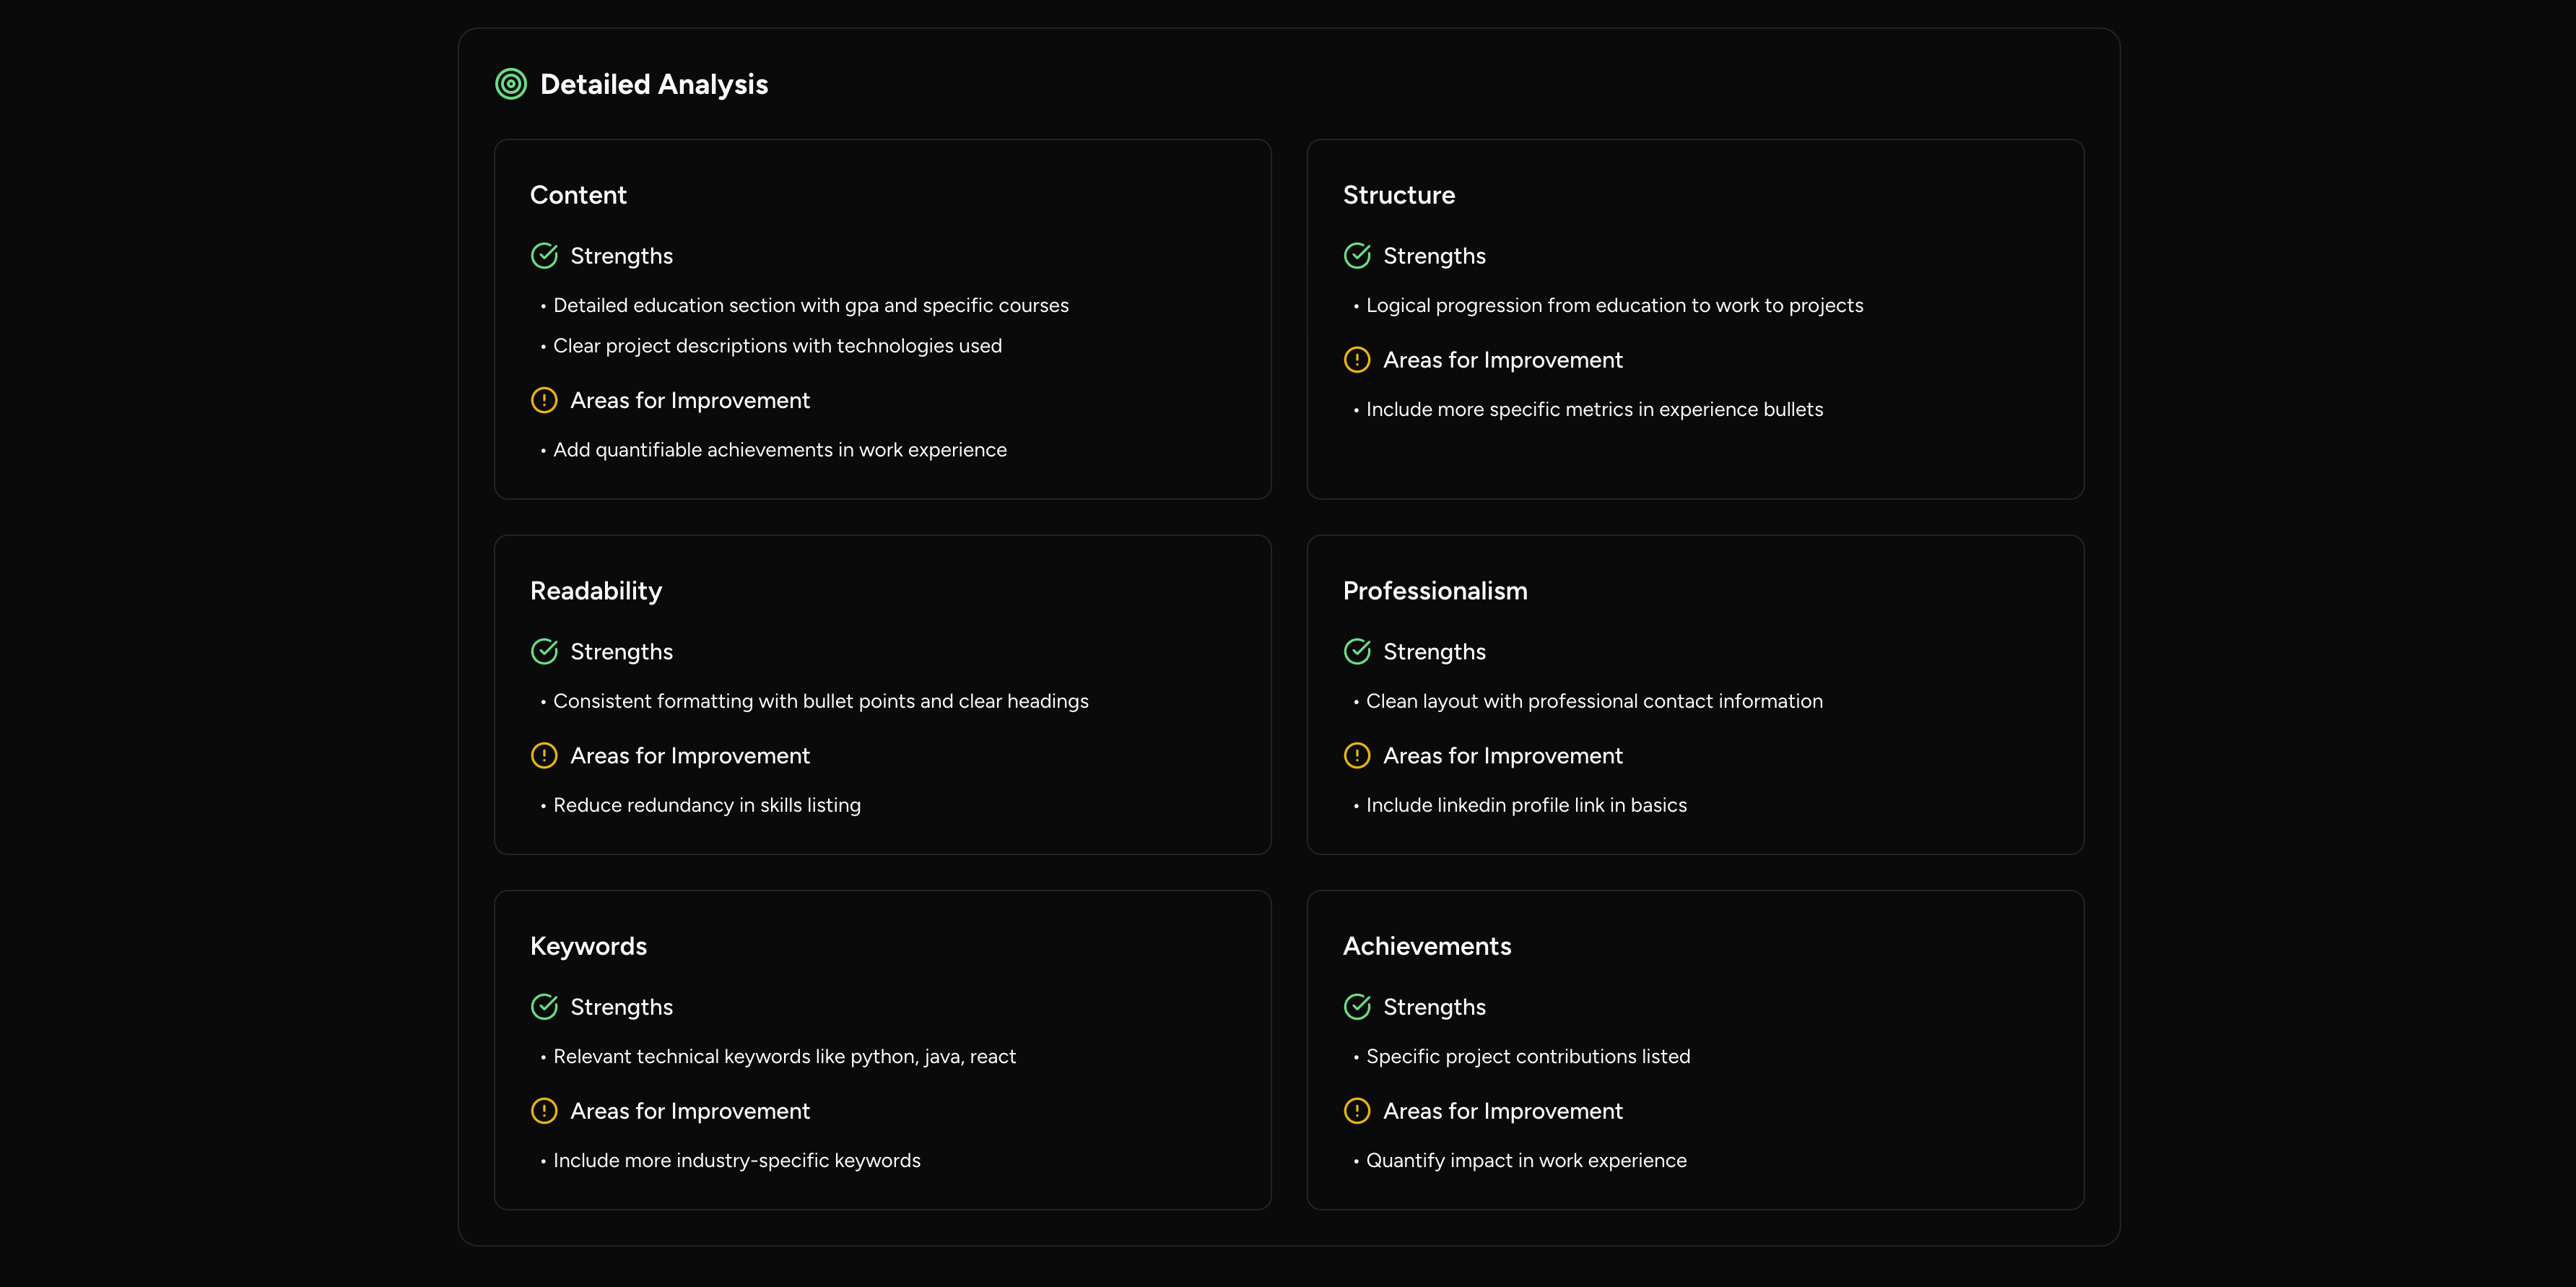
Task: Click the warning icon in Achievements' Areas for Improvement
Action: pyautogui.click(x=1357, y=1111)
